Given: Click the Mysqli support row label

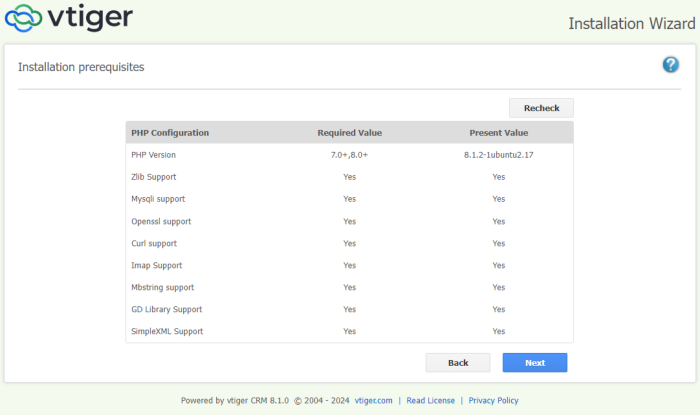Looking at the screenshot, I should pyautogui.click(x=157, y=199).
